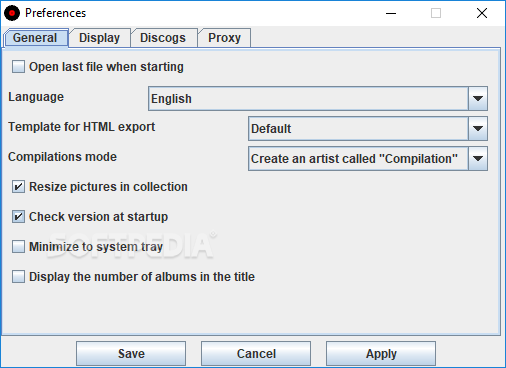
Task: Expand the Compilations mode dropdown arrow
Action: point(478,159)
